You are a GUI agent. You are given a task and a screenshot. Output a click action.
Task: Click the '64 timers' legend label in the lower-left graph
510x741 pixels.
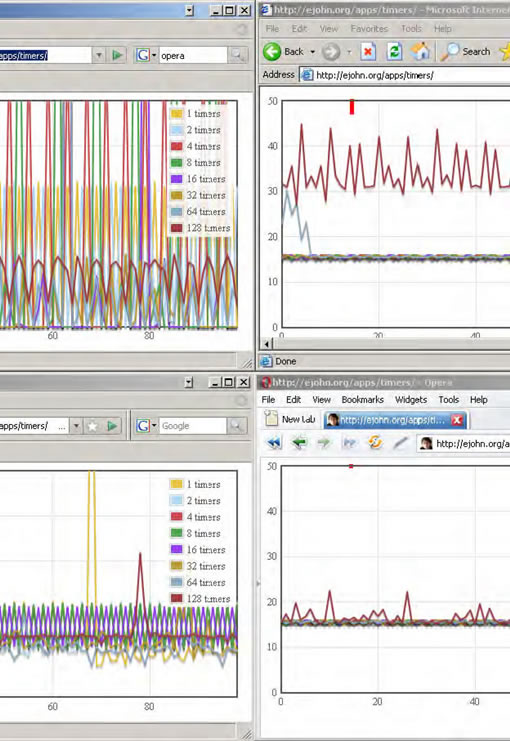pos(206,582)
